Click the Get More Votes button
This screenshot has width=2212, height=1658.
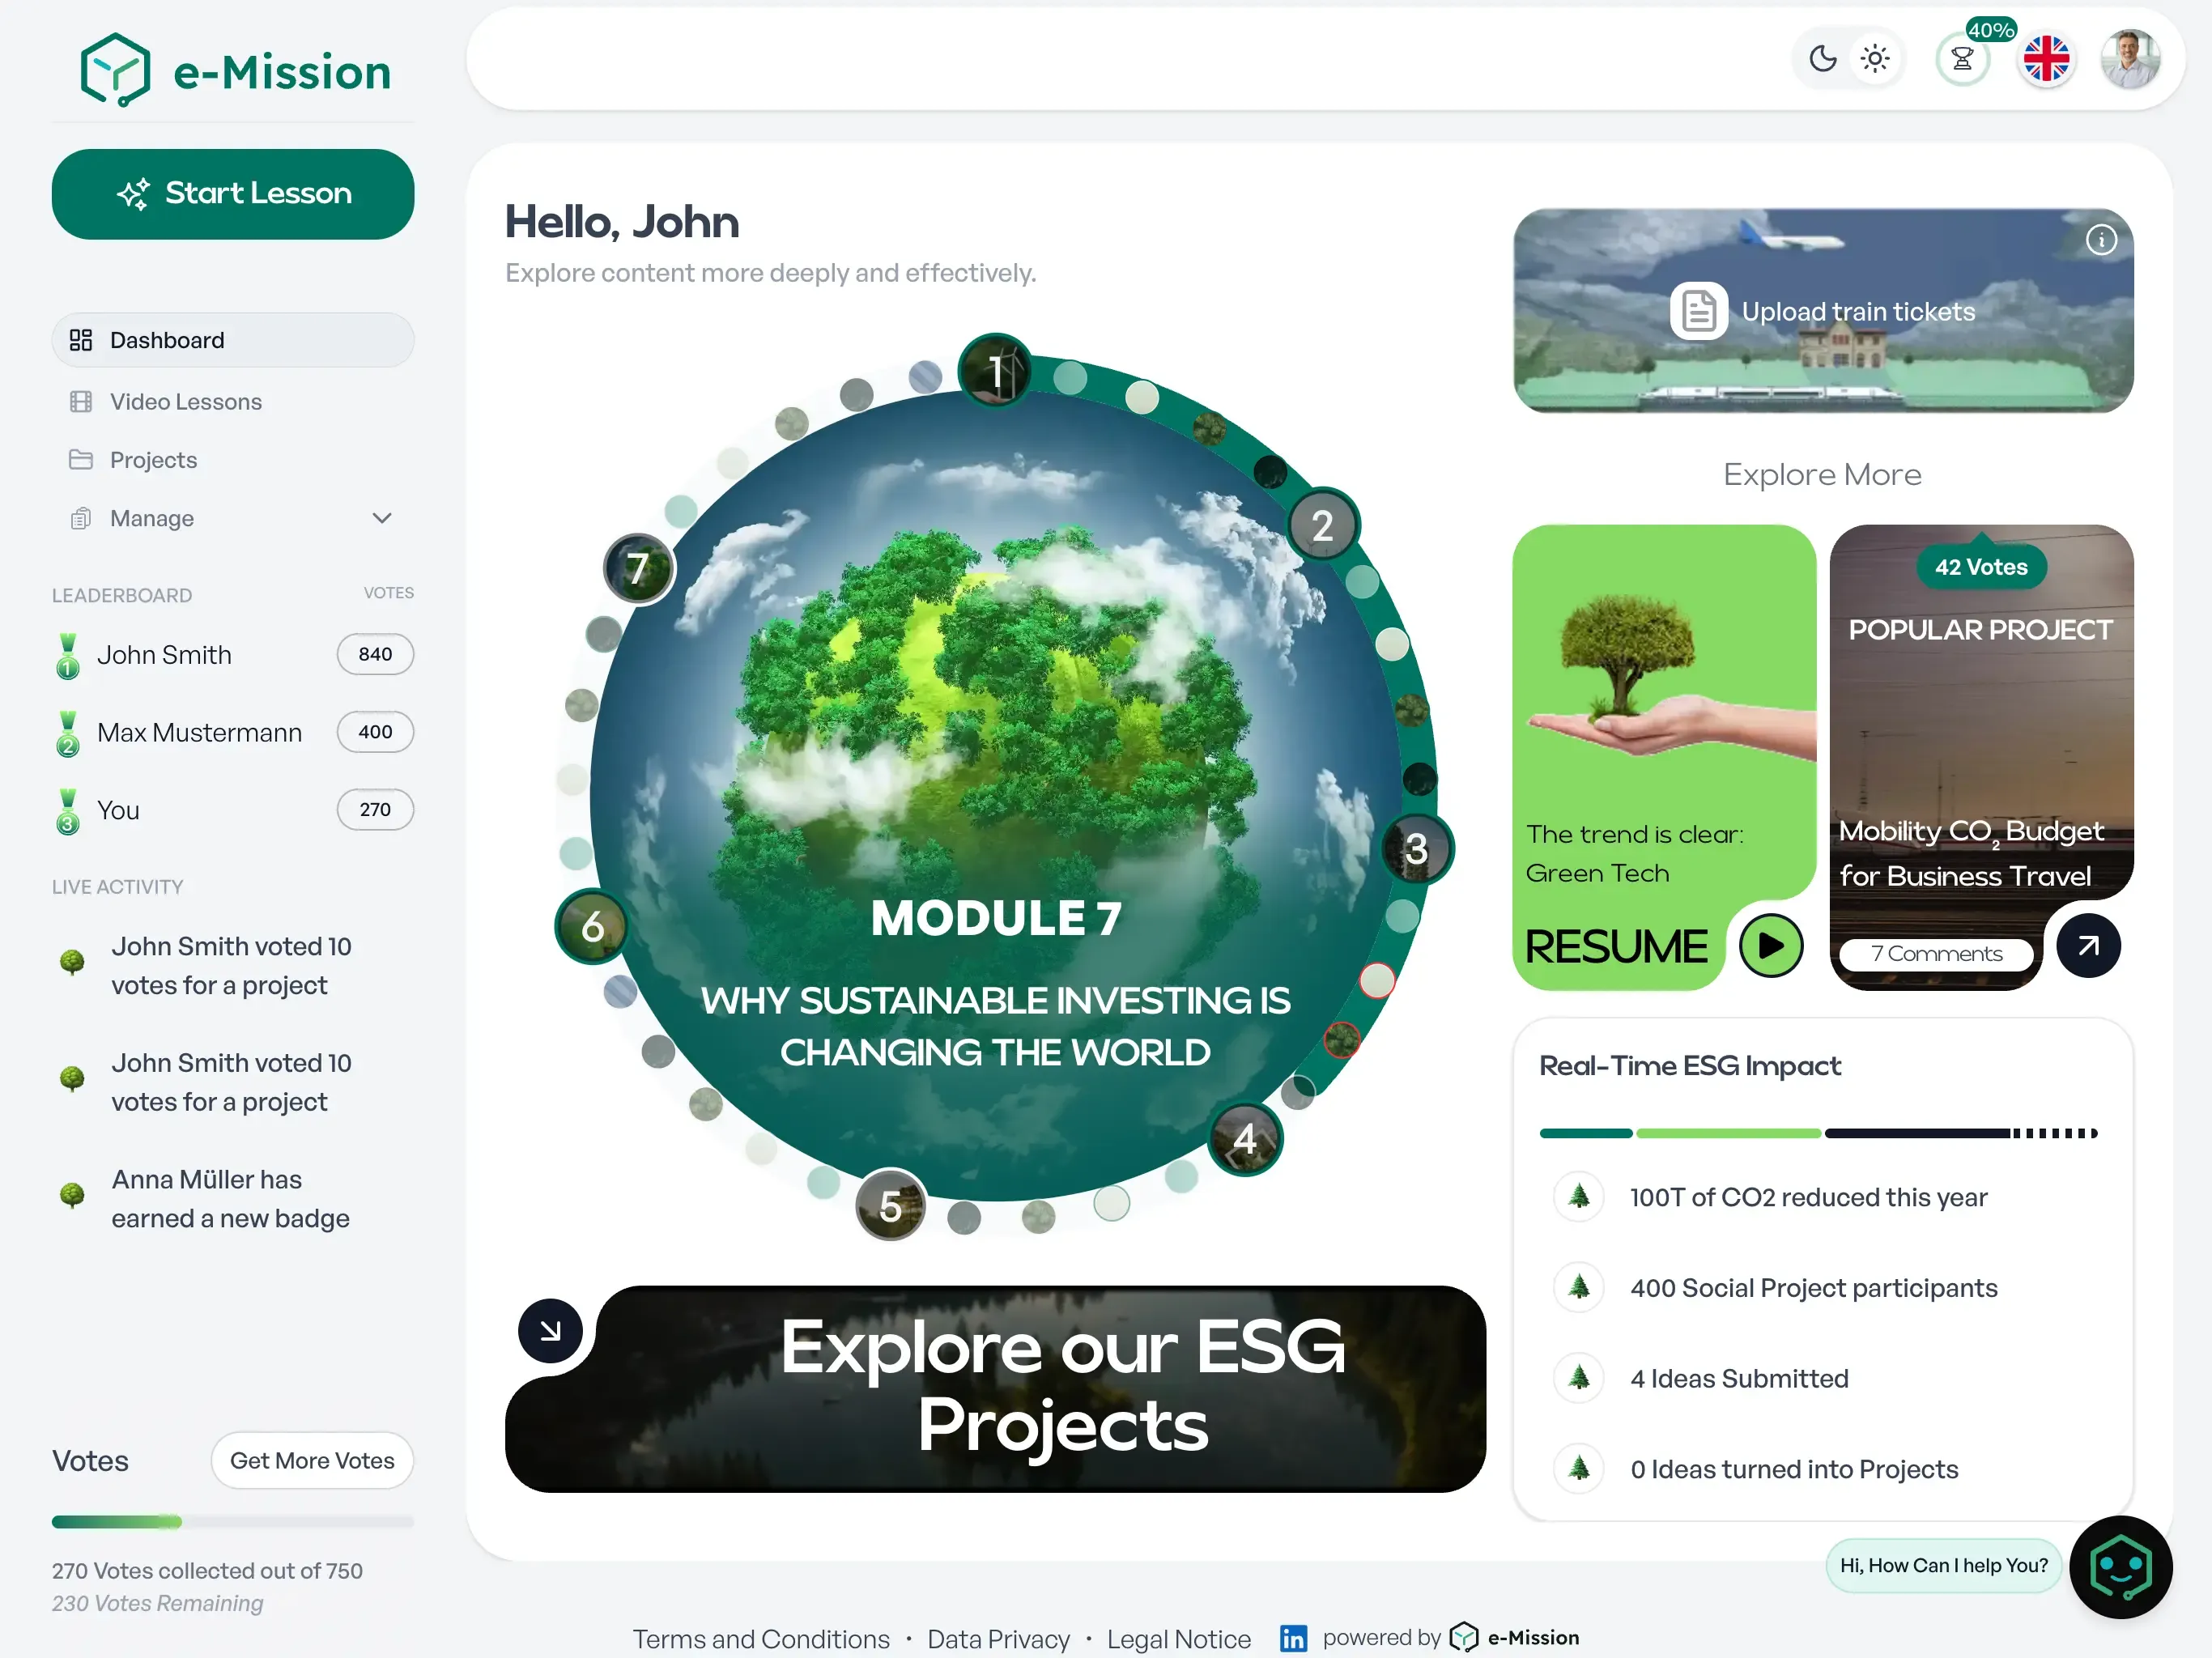(312, 1460)
